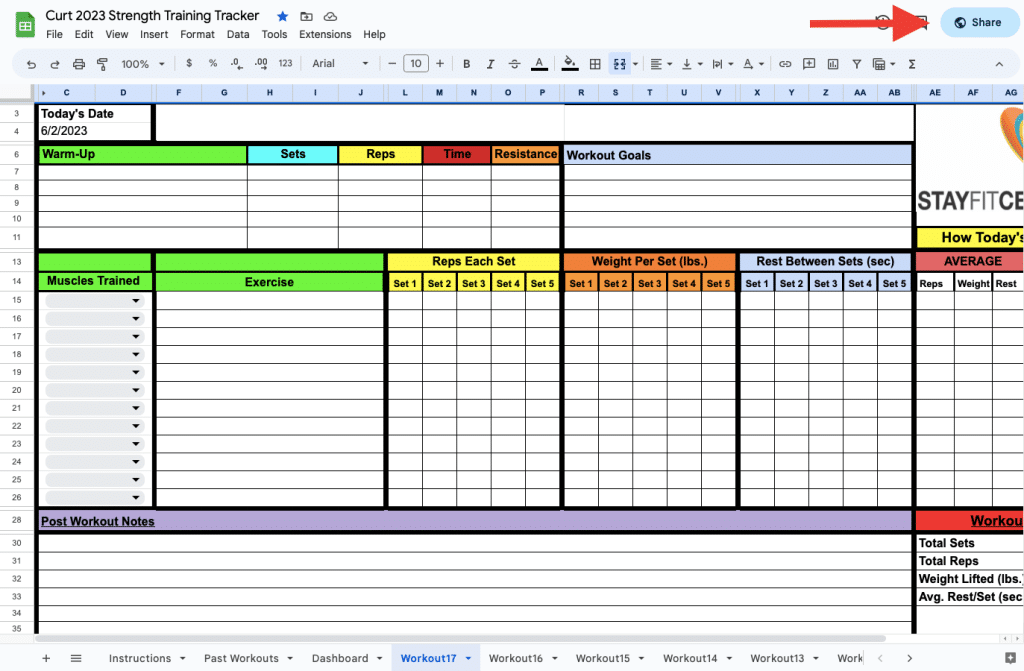Star the Curt 2023 spreadsheet

click(x=282, y=16)
